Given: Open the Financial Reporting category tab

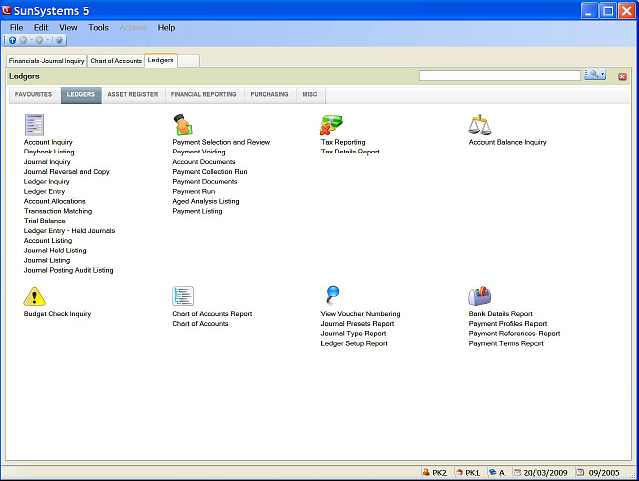Looking at the screenshot, I should [x=203, y=94].
